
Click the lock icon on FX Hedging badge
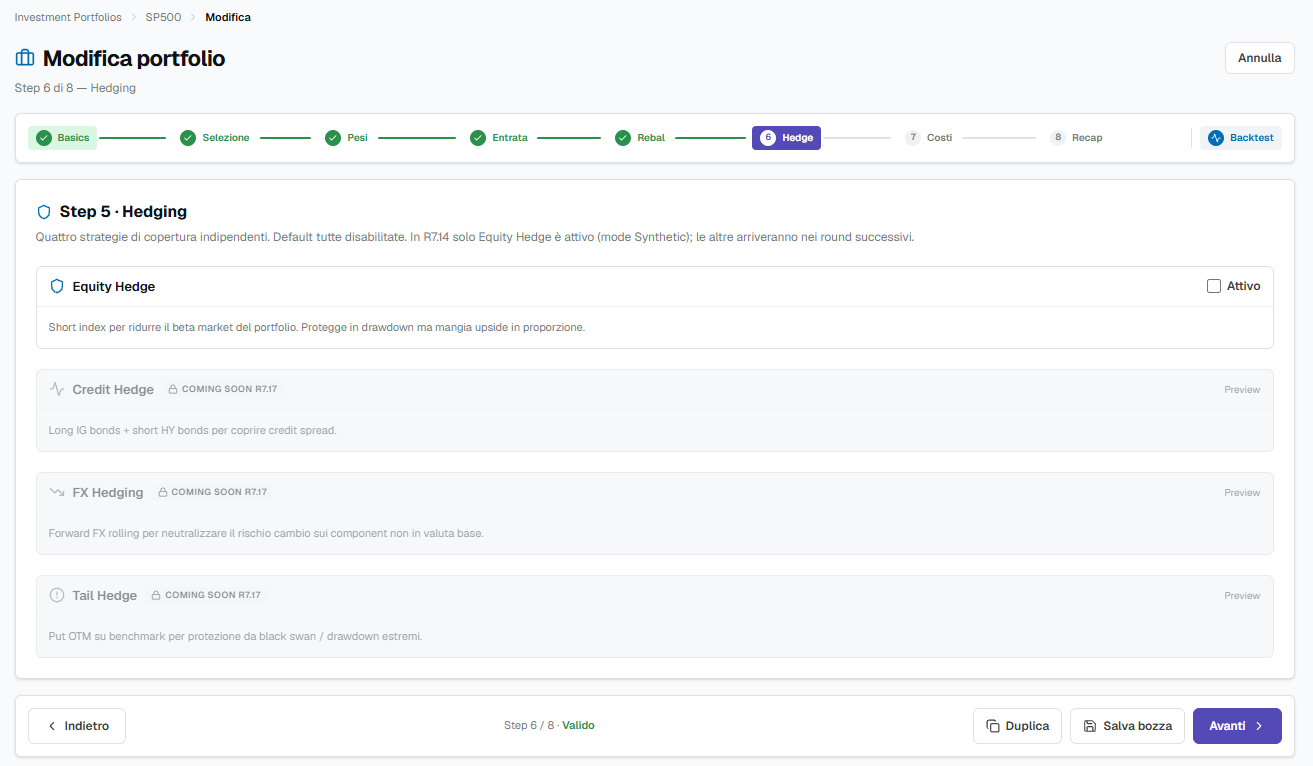point(163,492)
